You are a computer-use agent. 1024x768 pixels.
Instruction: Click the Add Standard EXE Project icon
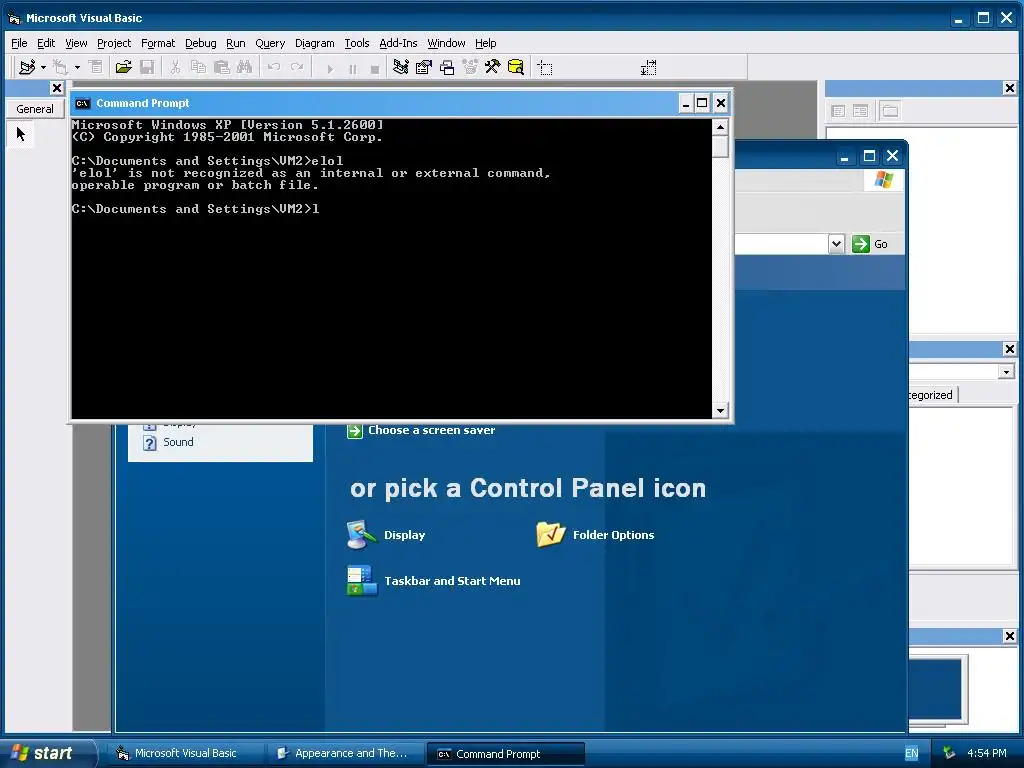(27, 67)
